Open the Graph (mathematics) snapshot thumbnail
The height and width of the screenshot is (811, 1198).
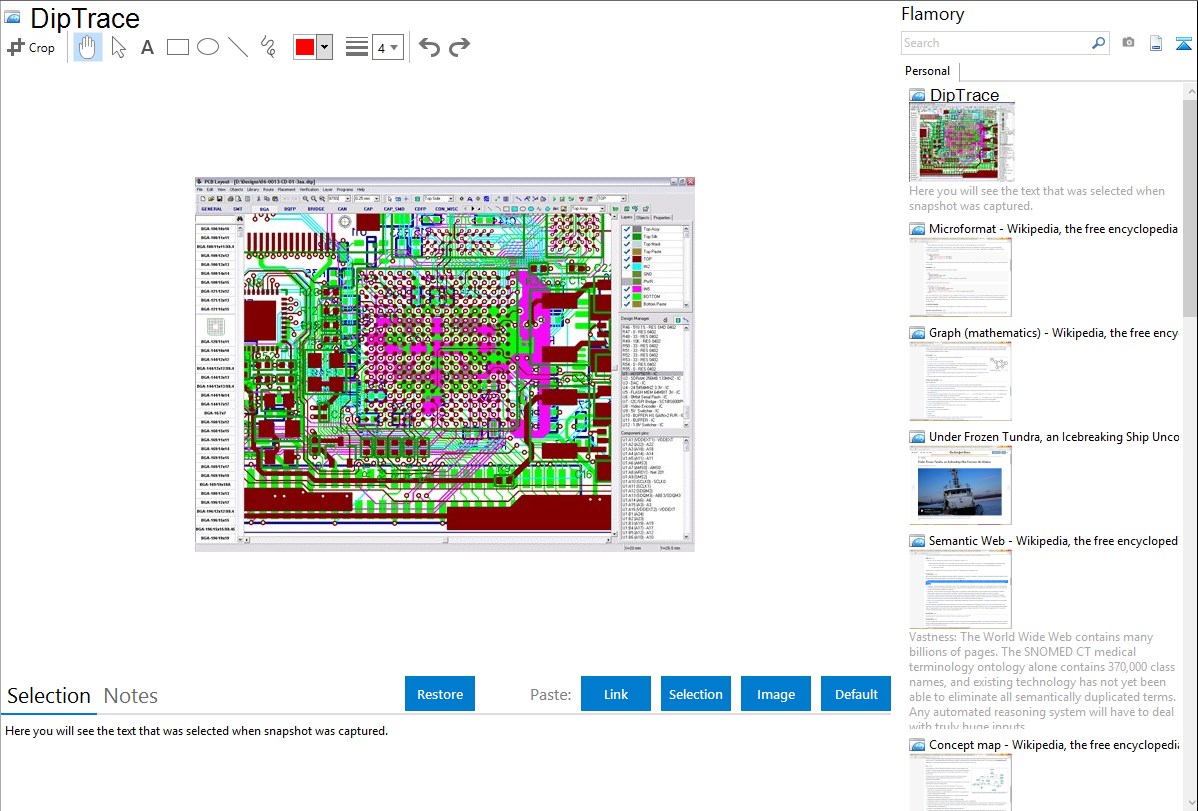click(x=960, y=381)
